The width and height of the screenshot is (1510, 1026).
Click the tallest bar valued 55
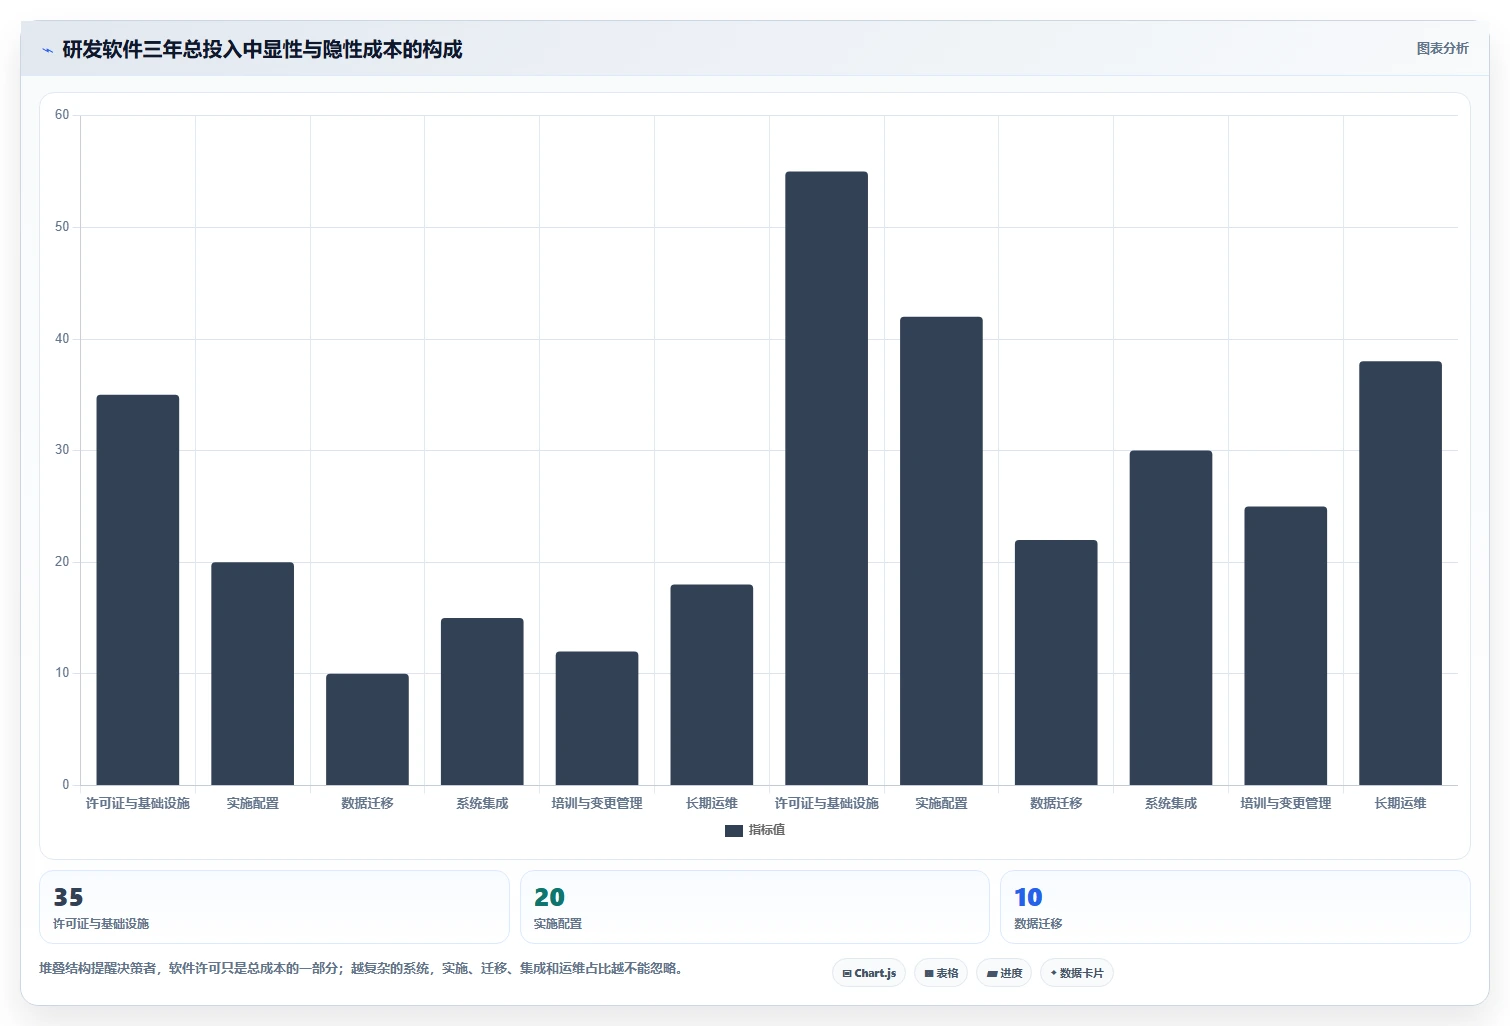click(x=826, y=478)
